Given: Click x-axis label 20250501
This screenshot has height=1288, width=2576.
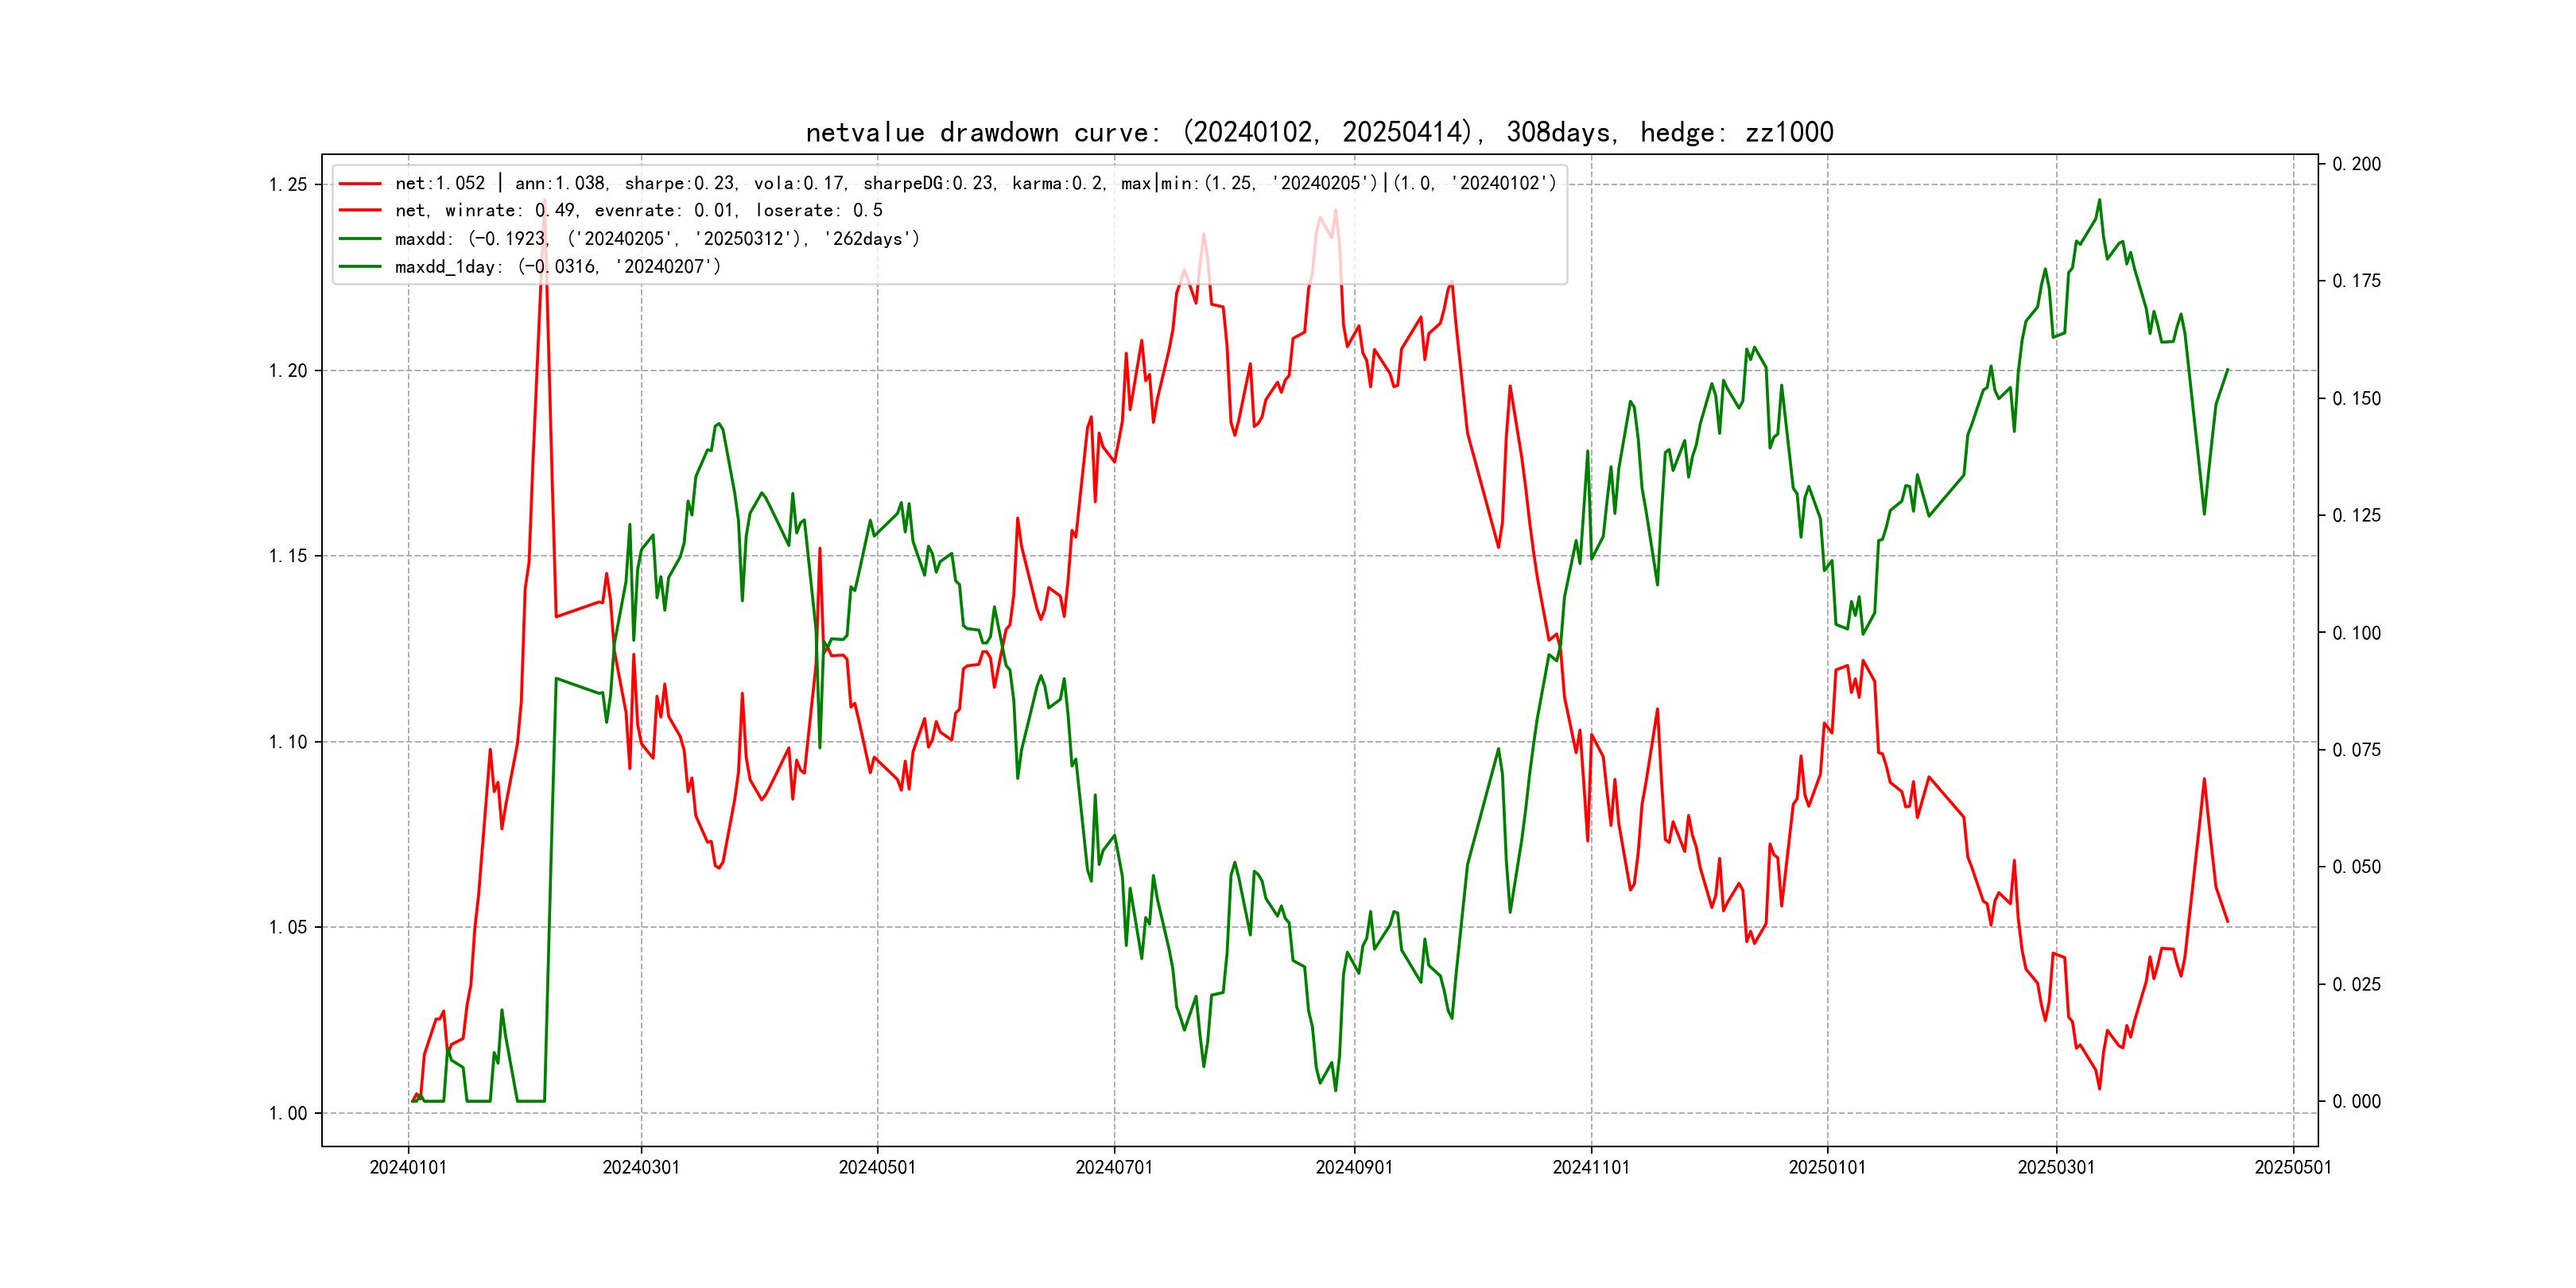Looking at the screenshot, I should click(x=2293, y=1167).
